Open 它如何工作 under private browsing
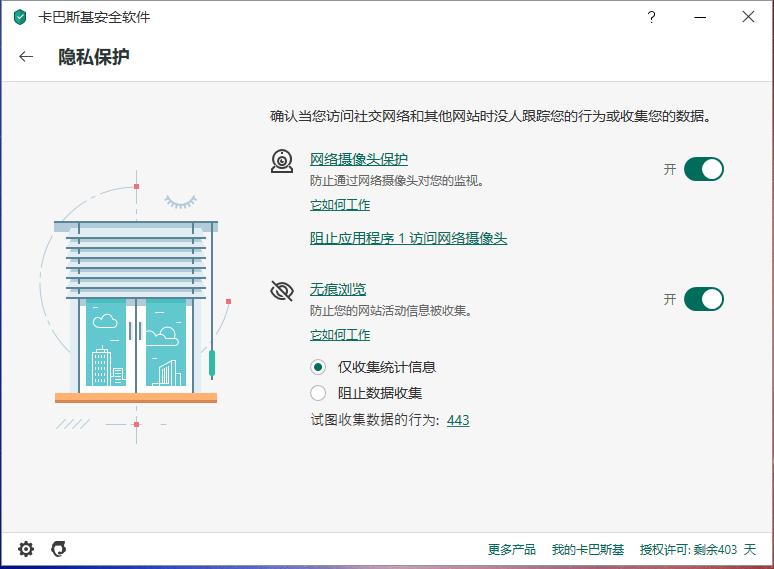774x569 pixels. [x=340, y=335]
